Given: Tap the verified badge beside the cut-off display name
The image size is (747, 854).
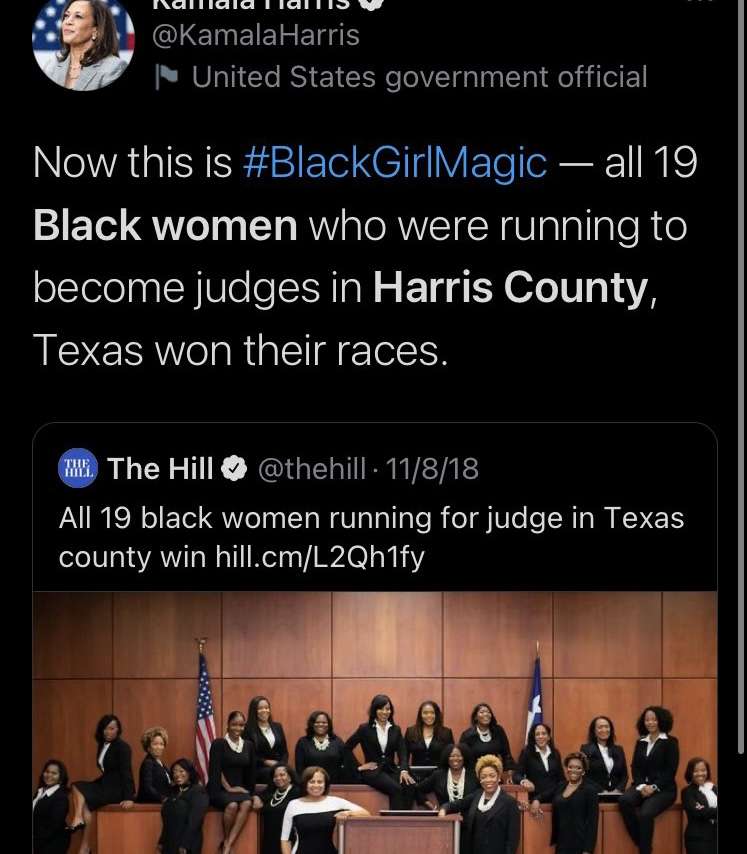Looking at the screenshot, I should tap(371, 4).
